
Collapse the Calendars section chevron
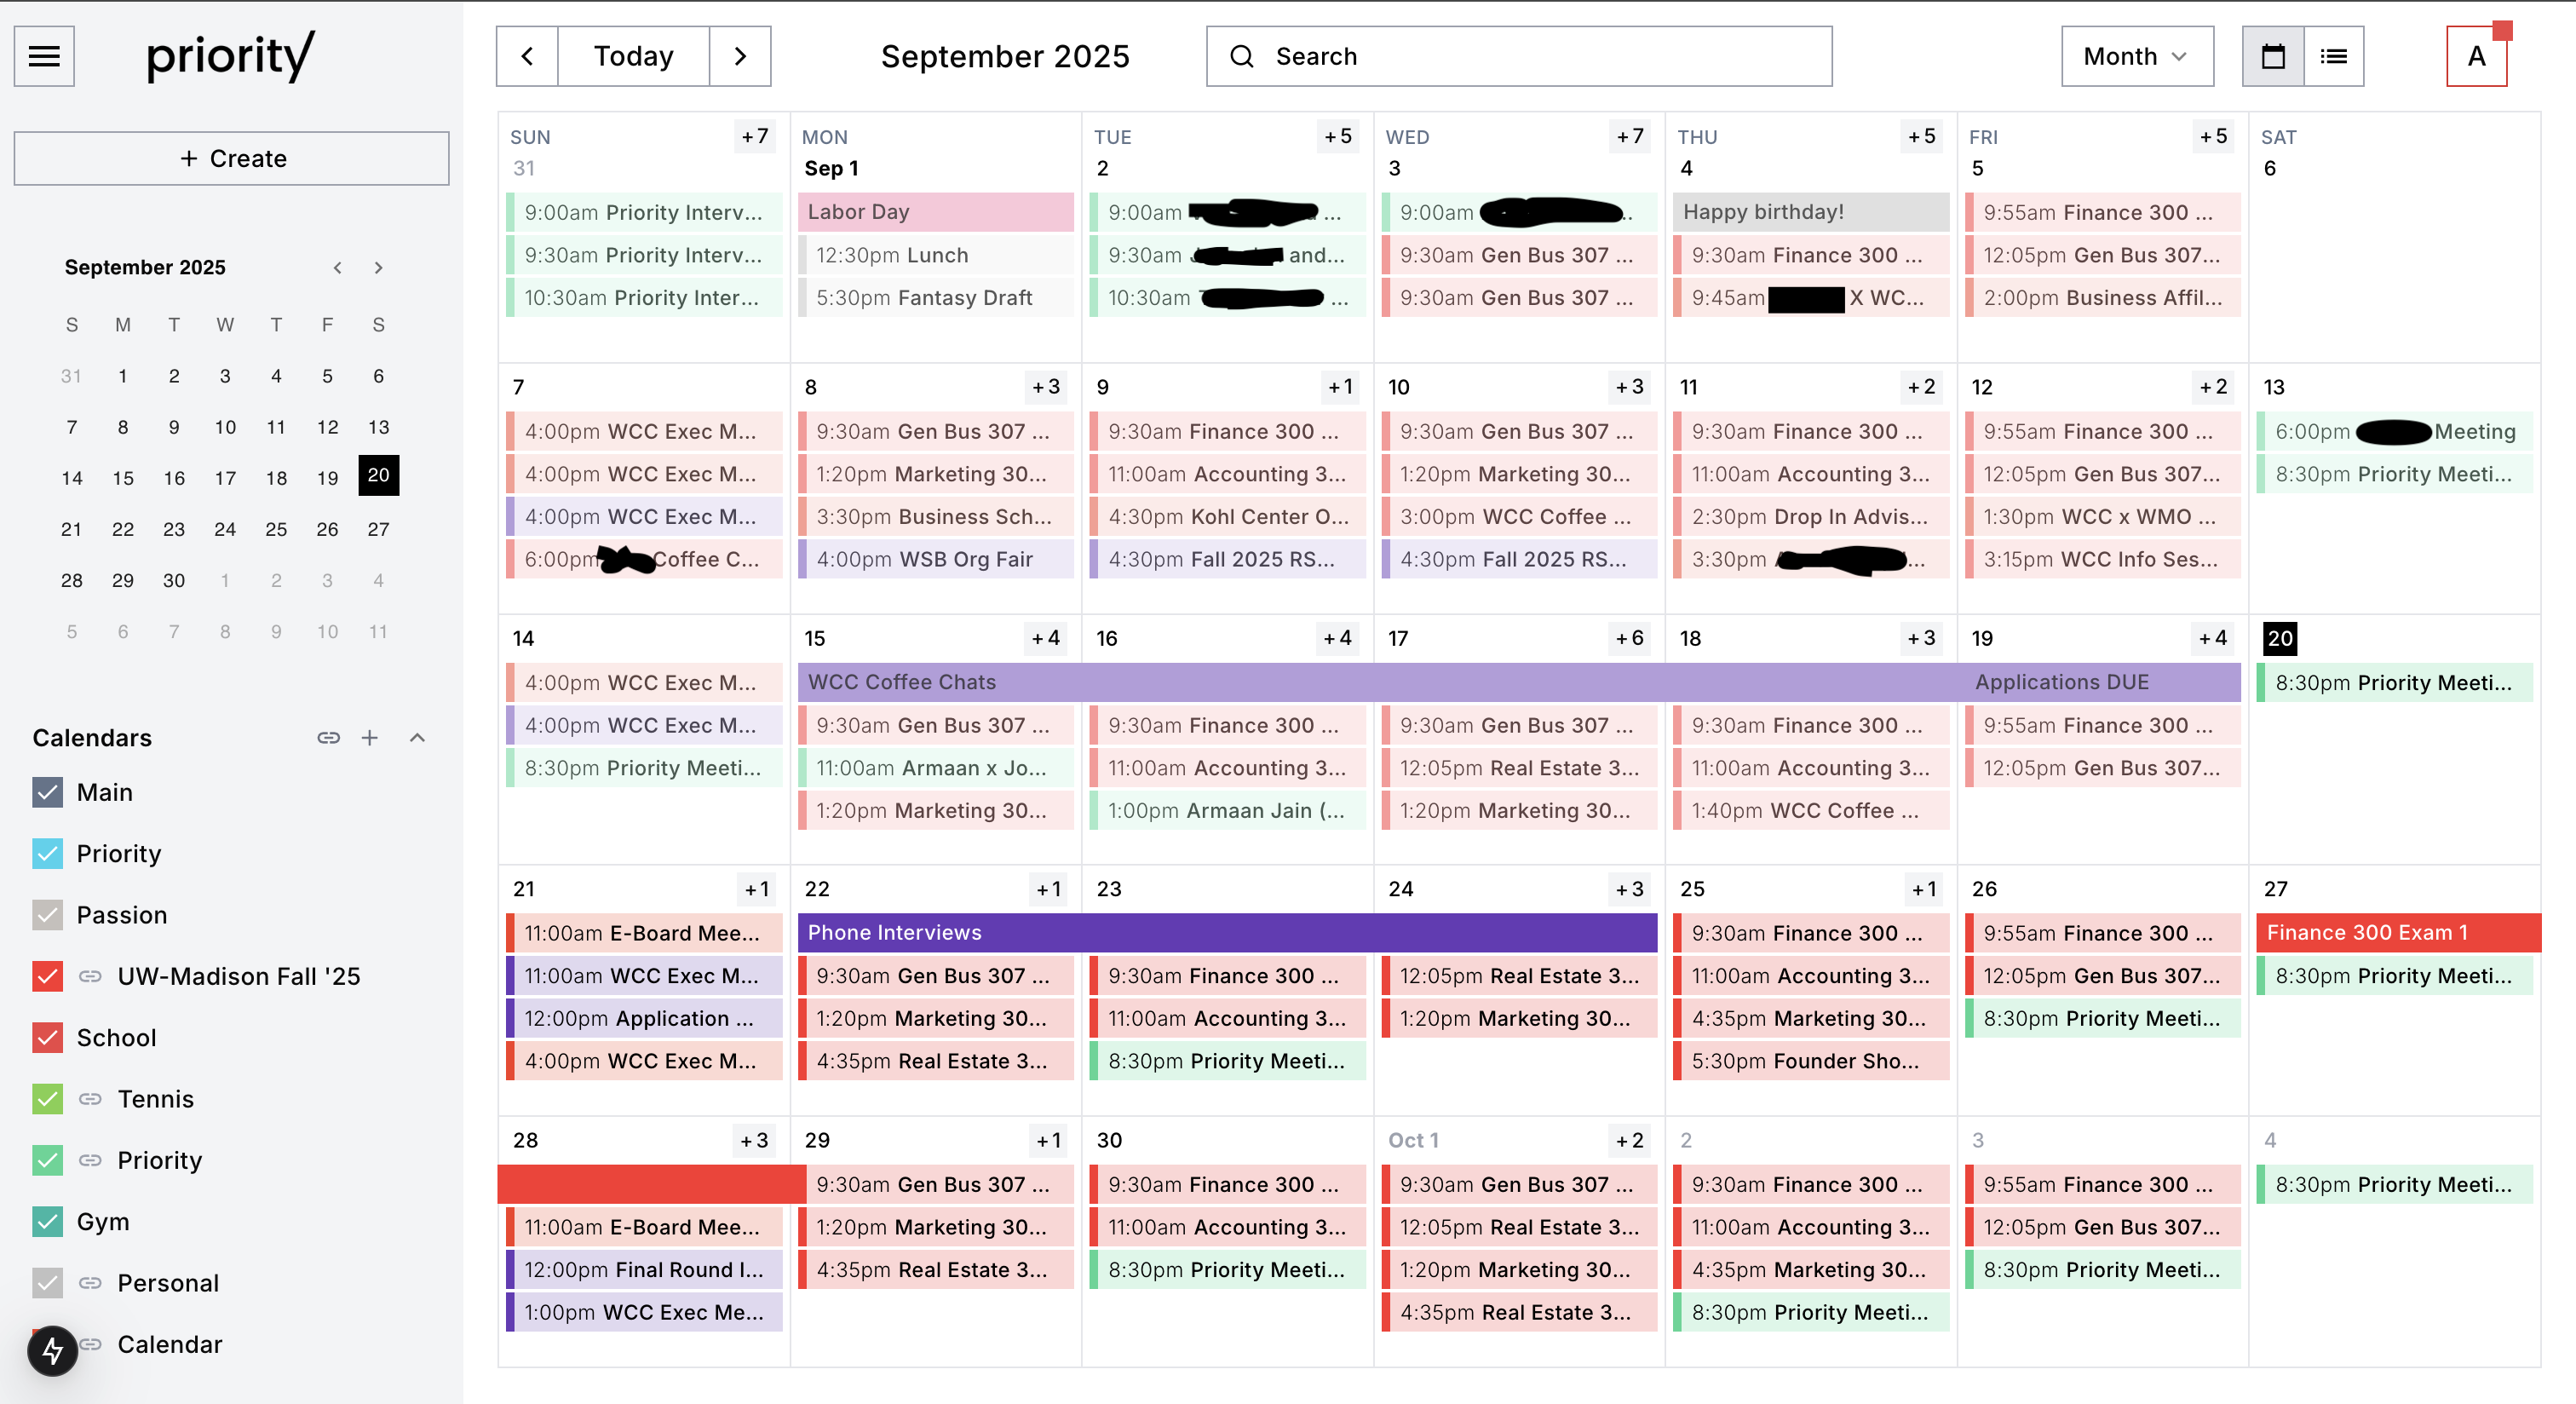coord(418,738)
